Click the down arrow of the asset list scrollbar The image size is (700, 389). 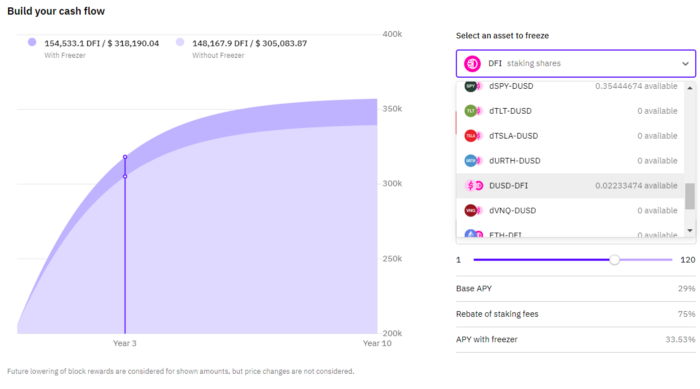click(690, 231)
